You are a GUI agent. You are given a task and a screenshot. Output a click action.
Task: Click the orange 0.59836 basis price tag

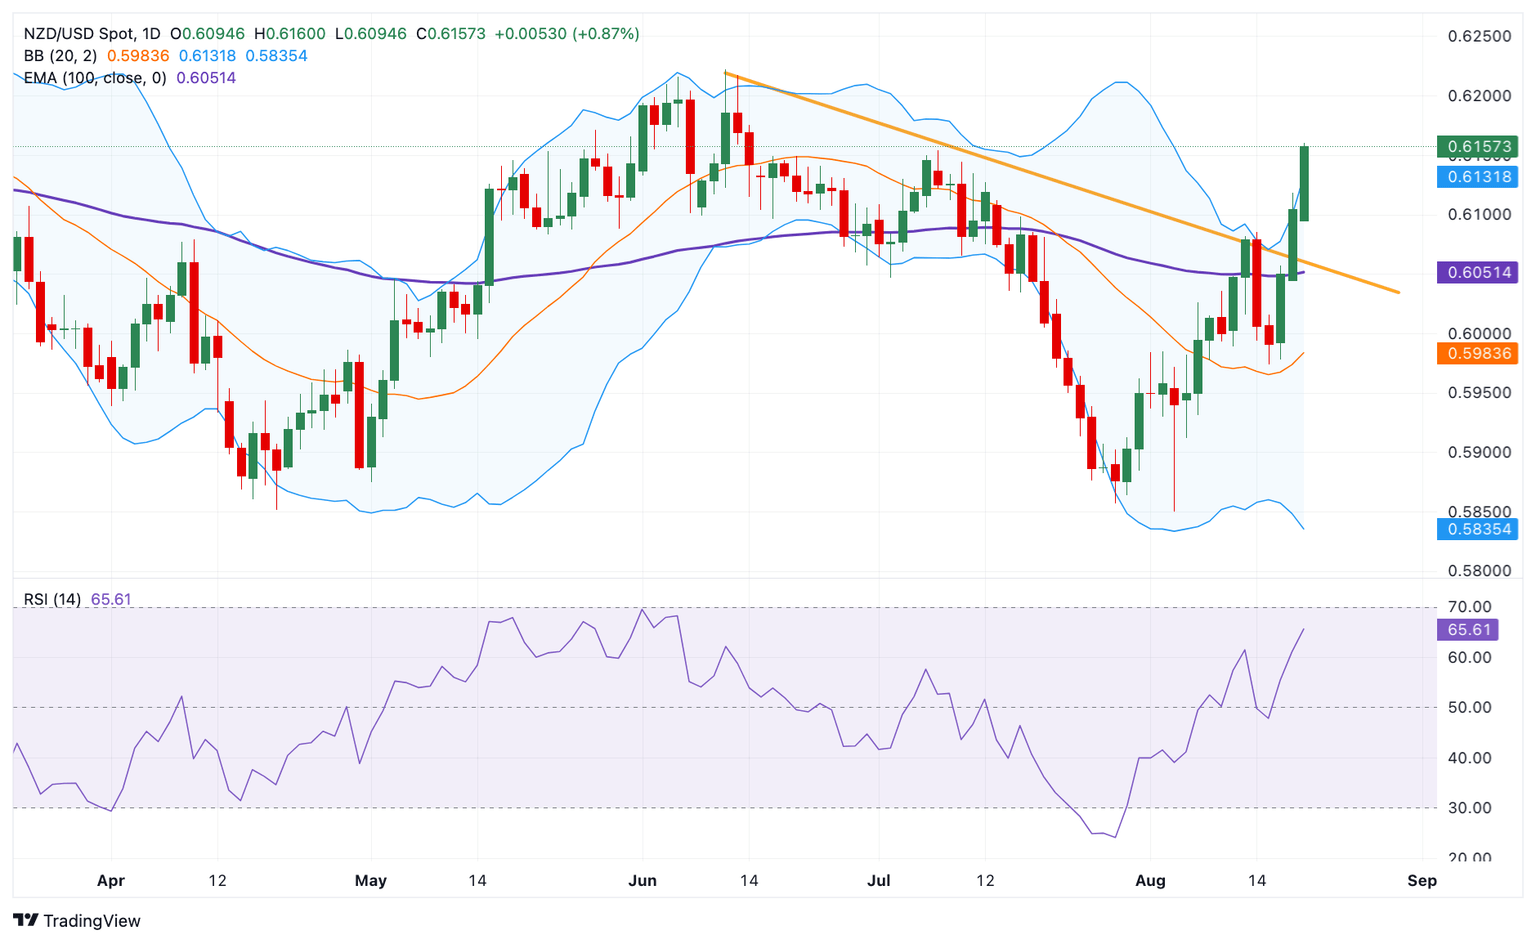(x=1477, y=353)
